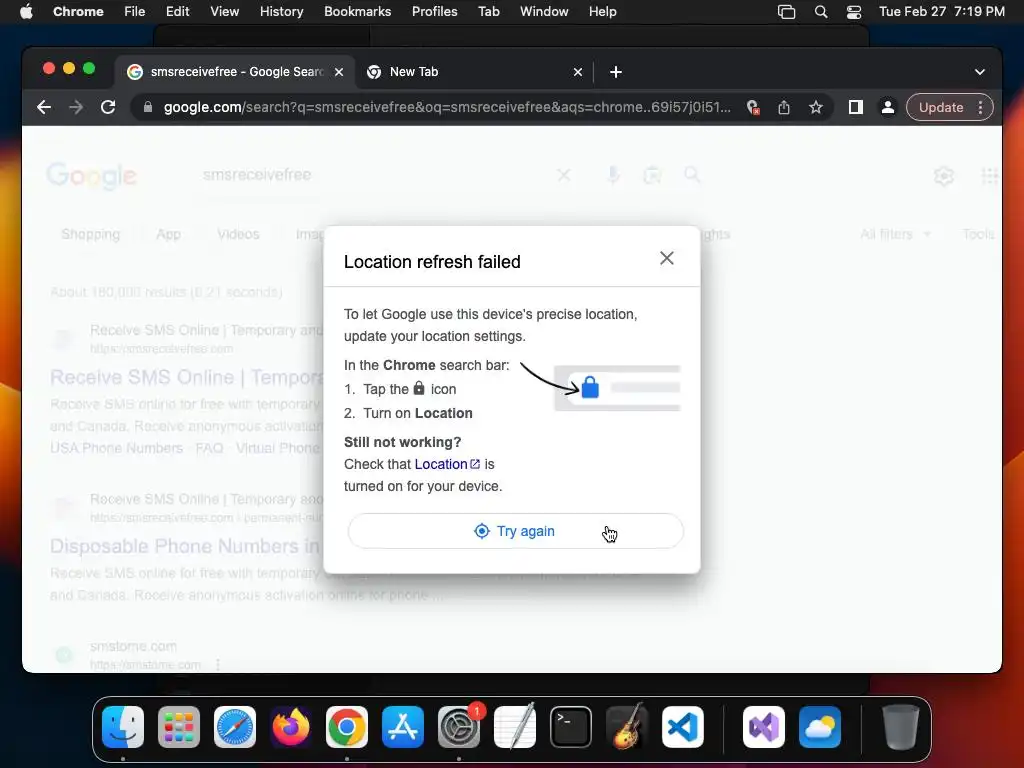This screenshot has height=768, width=1024.
Task: Open Visual Studio from the Dock
Action: 763,727
